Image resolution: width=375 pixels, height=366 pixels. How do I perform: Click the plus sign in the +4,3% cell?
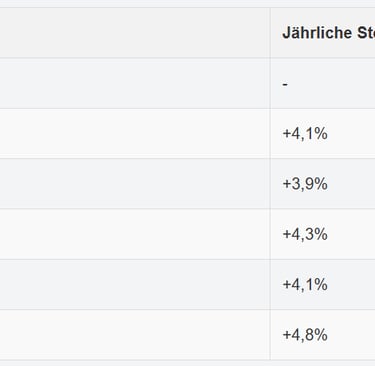[x=286, y=235]
